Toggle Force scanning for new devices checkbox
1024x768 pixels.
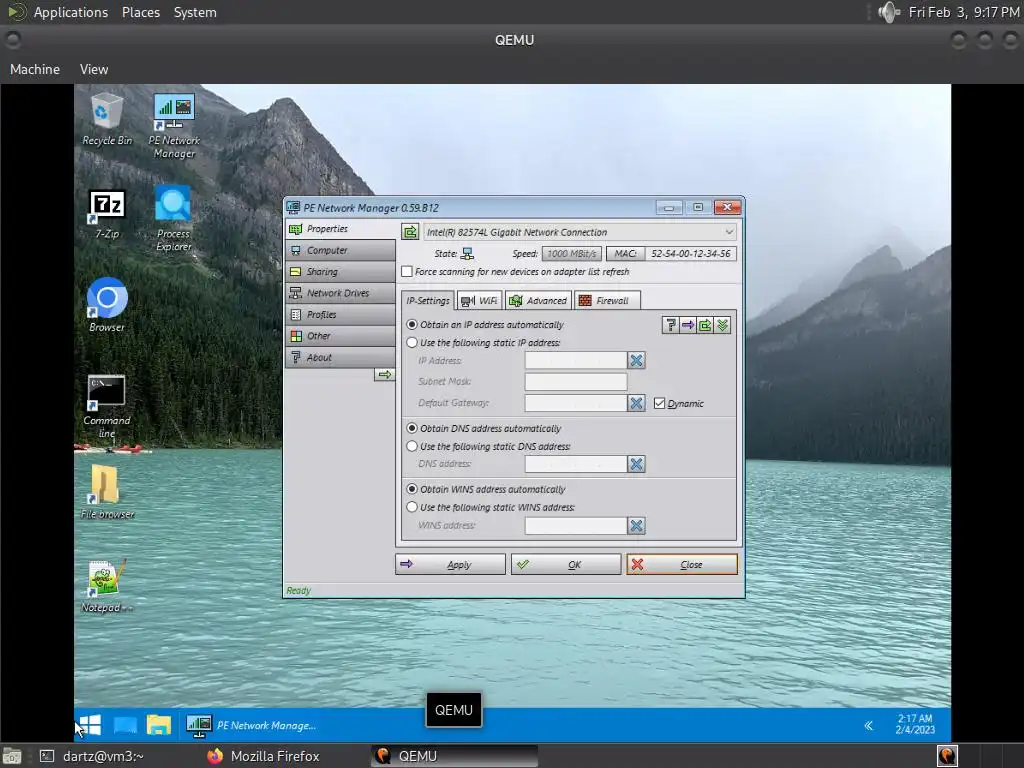(x=407, y=271)
